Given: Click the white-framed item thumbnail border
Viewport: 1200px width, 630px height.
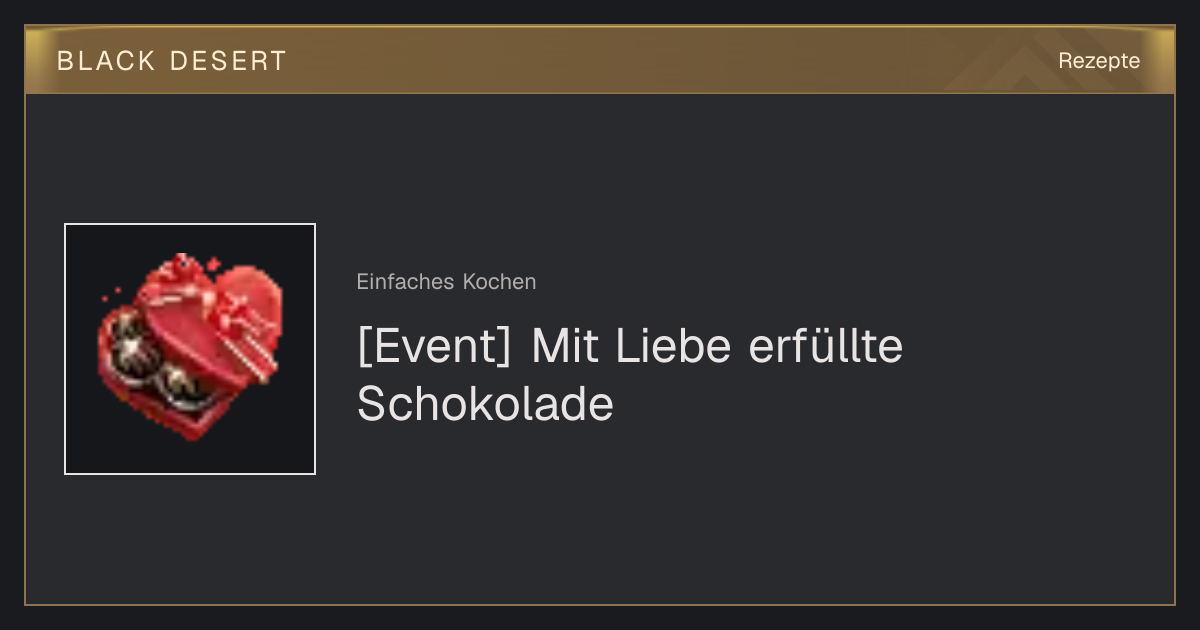Looking at the screenshot, I should pos(190,226).
